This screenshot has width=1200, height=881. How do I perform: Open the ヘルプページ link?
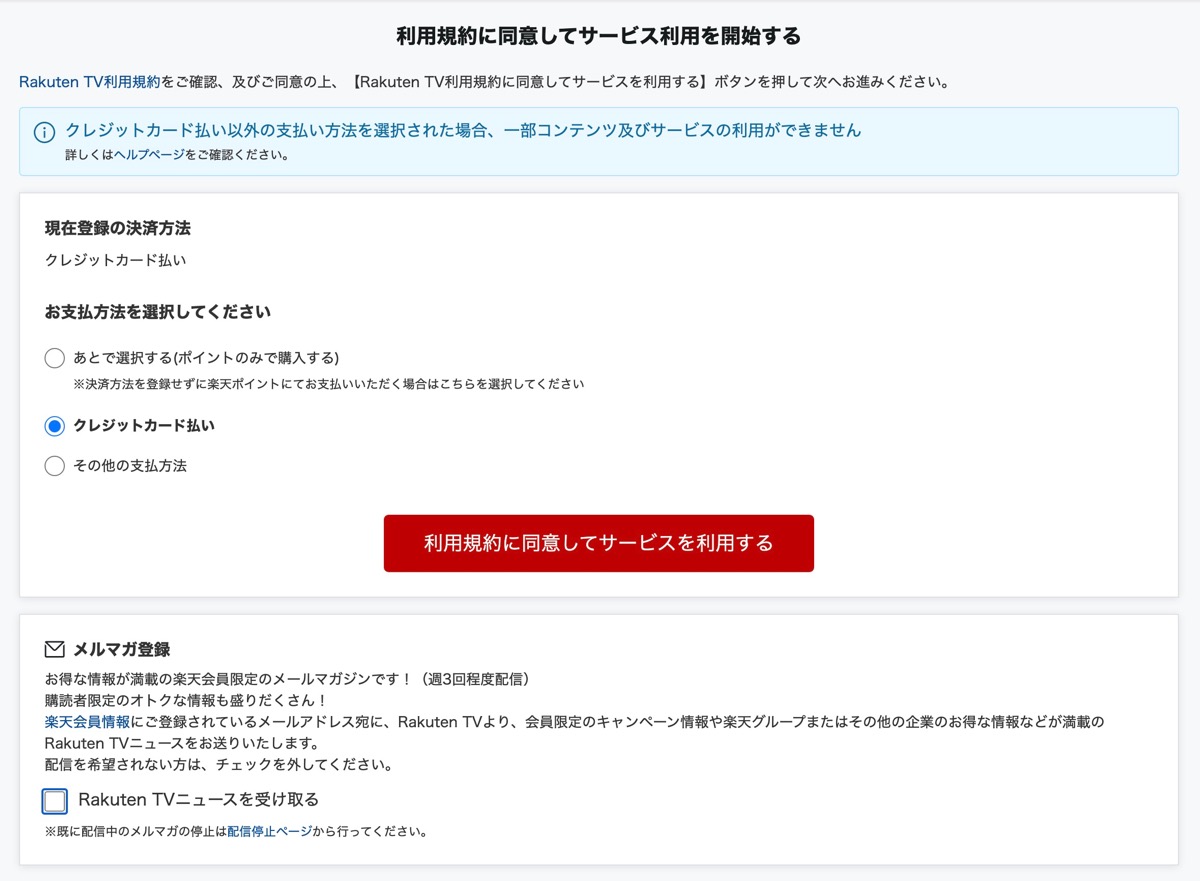point(149,155)
